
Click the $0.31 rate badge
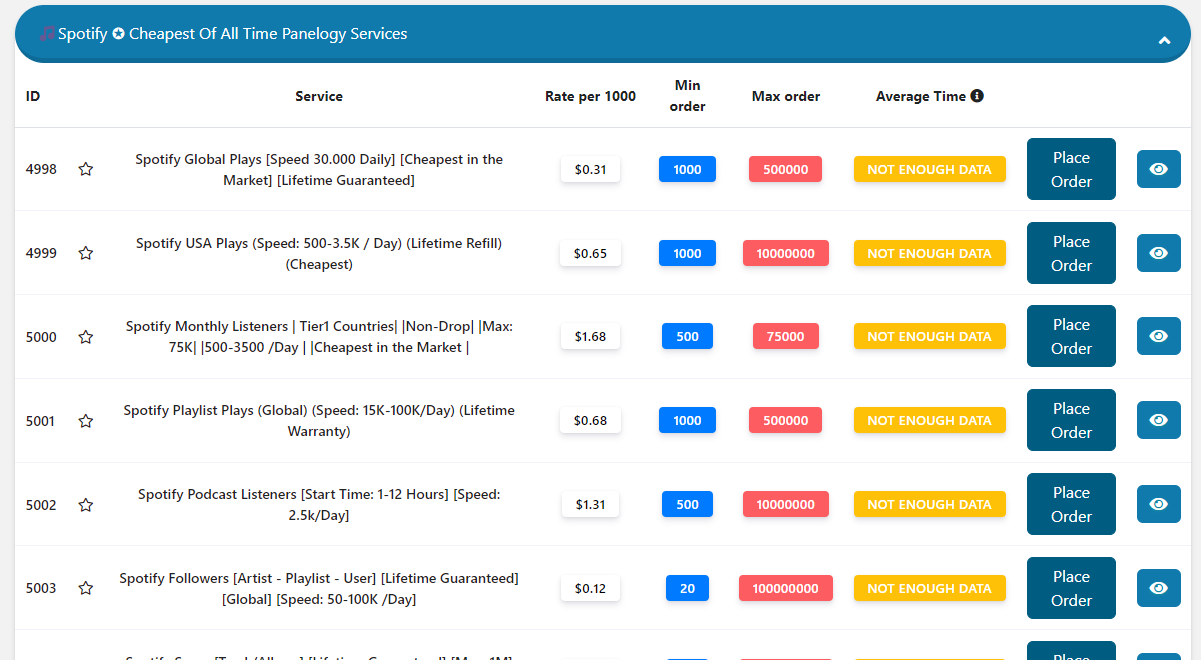pyautogui.click(x=590, y=170)
